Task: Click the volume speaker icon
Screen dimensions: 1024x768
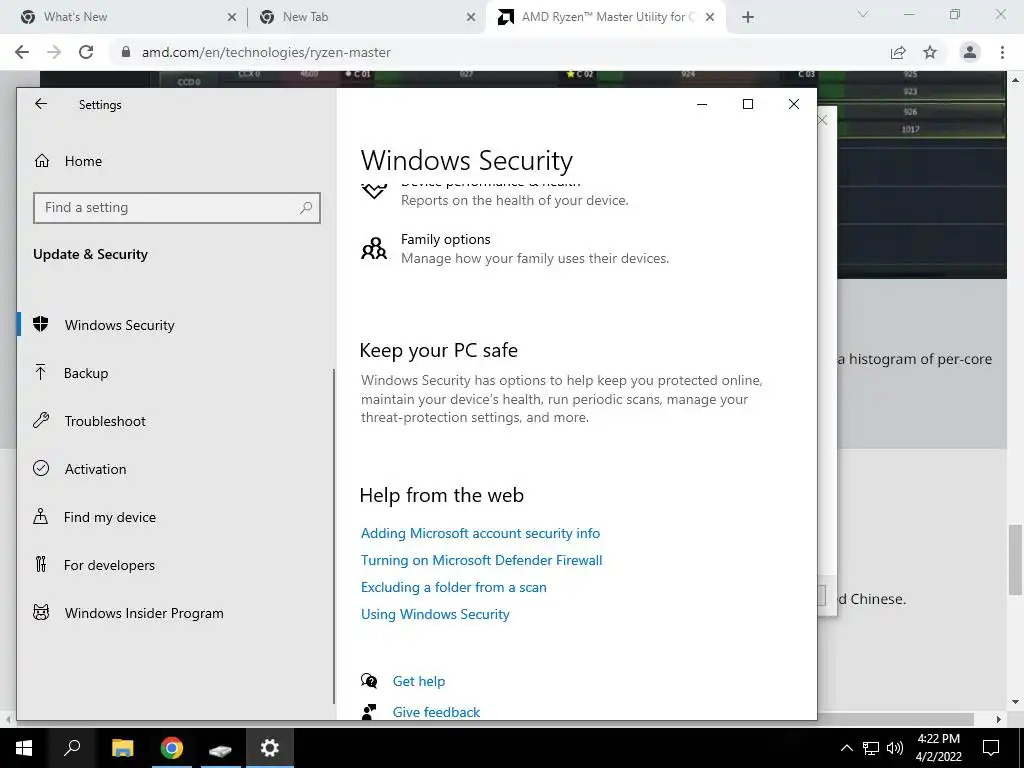Action: coord(895,748)
